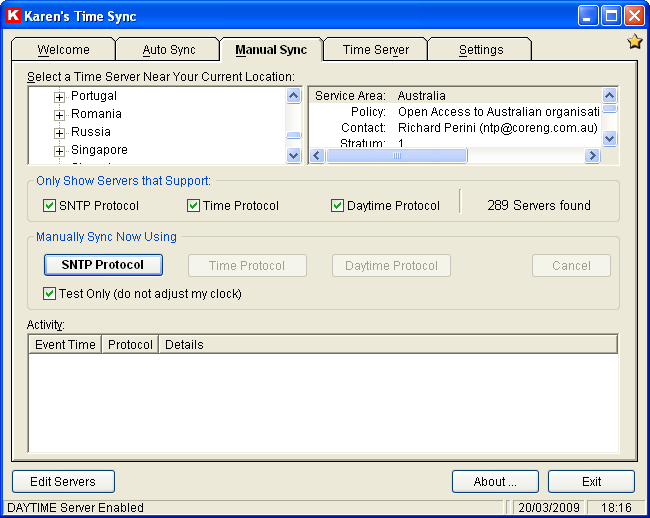Image resolution: width=650 pixels, height=518 pixels.
Task: Click the server list scroll up arrow
Action: 293,96
